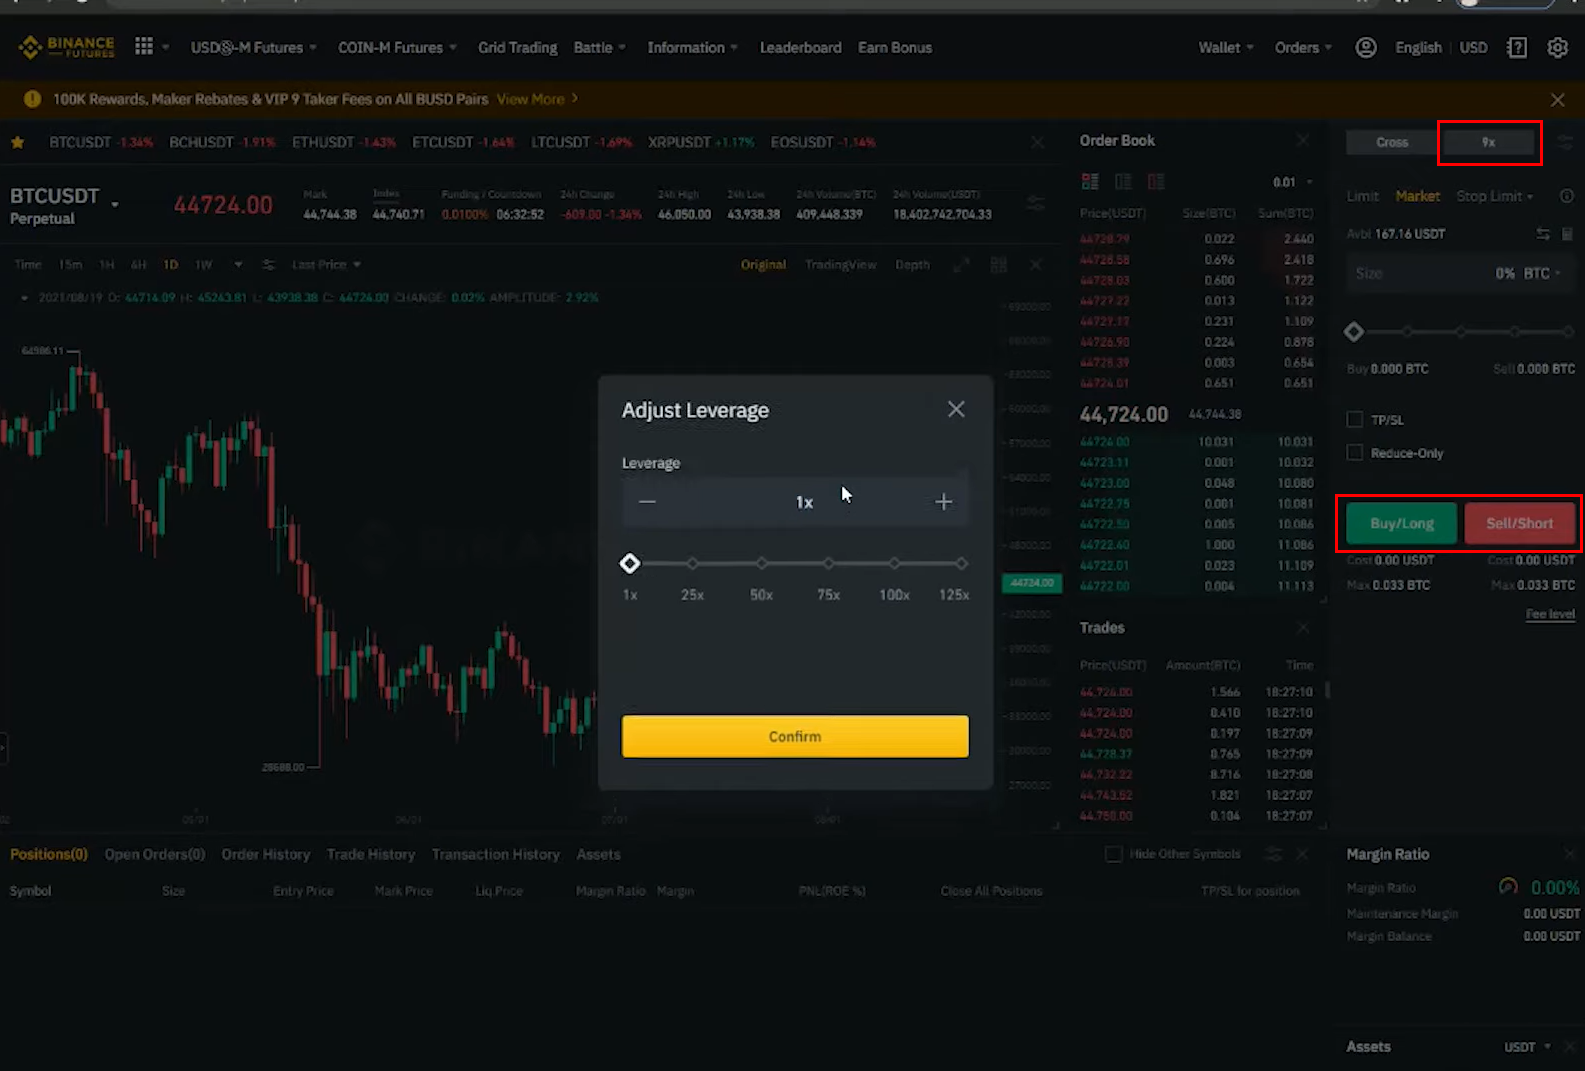Switch to Trade History tab
This screenshot has height=1071, width=1585.
coord(371,854)
